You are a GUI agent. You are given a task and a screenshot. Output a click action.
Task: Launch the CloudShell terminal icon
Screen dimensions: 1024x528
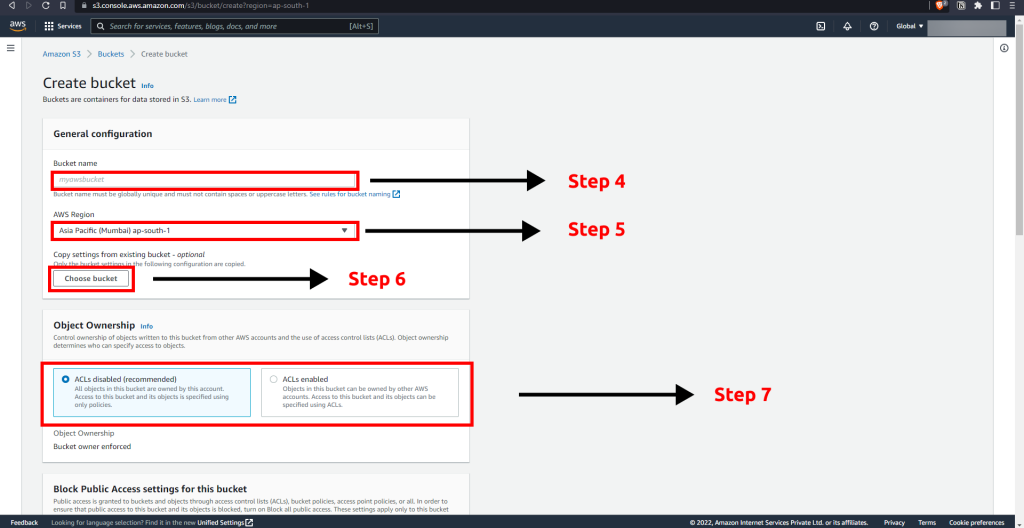tap(821, 26)
